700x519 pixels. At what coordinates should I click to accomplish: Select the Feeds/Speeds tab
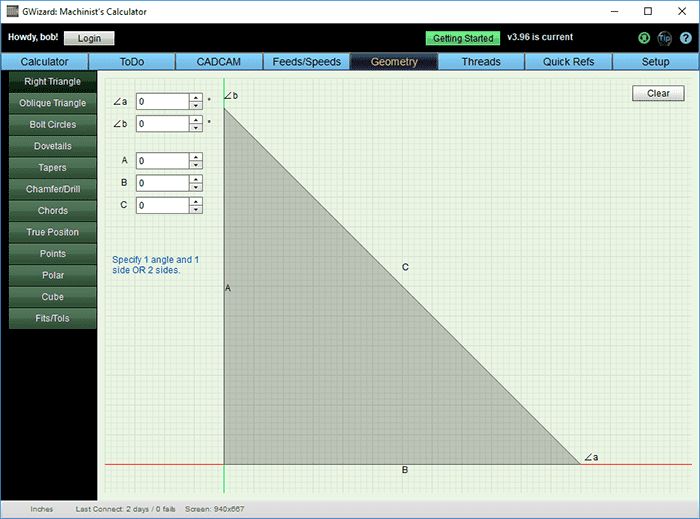pyautogui.click(x=306, y=62)
